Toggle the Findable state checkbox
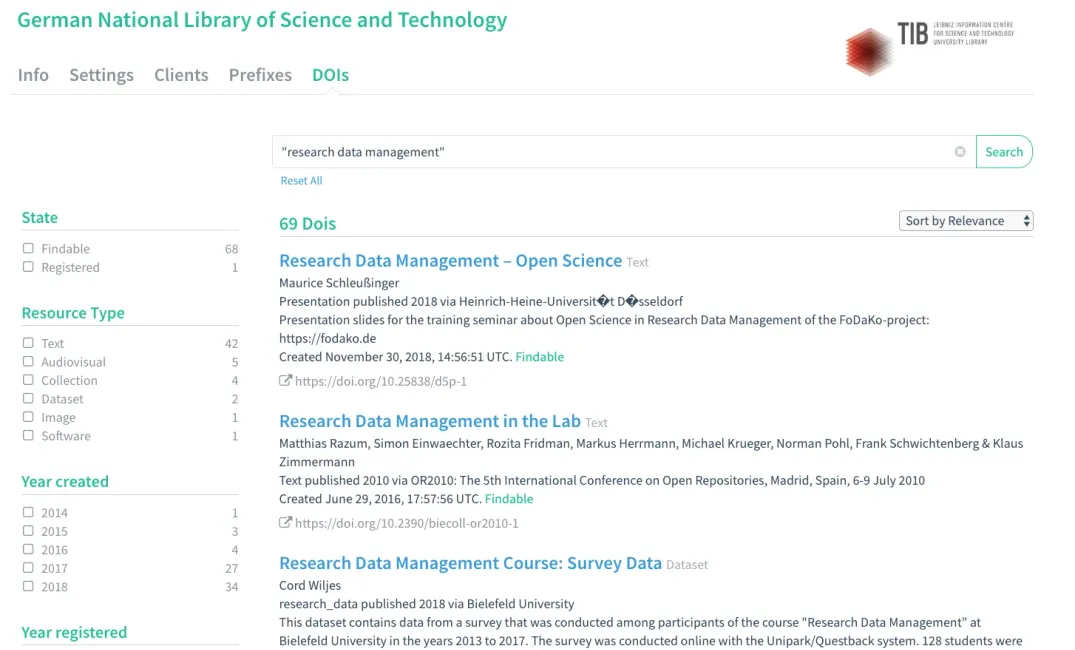The image size is (1075, 650). pos(28,249)
